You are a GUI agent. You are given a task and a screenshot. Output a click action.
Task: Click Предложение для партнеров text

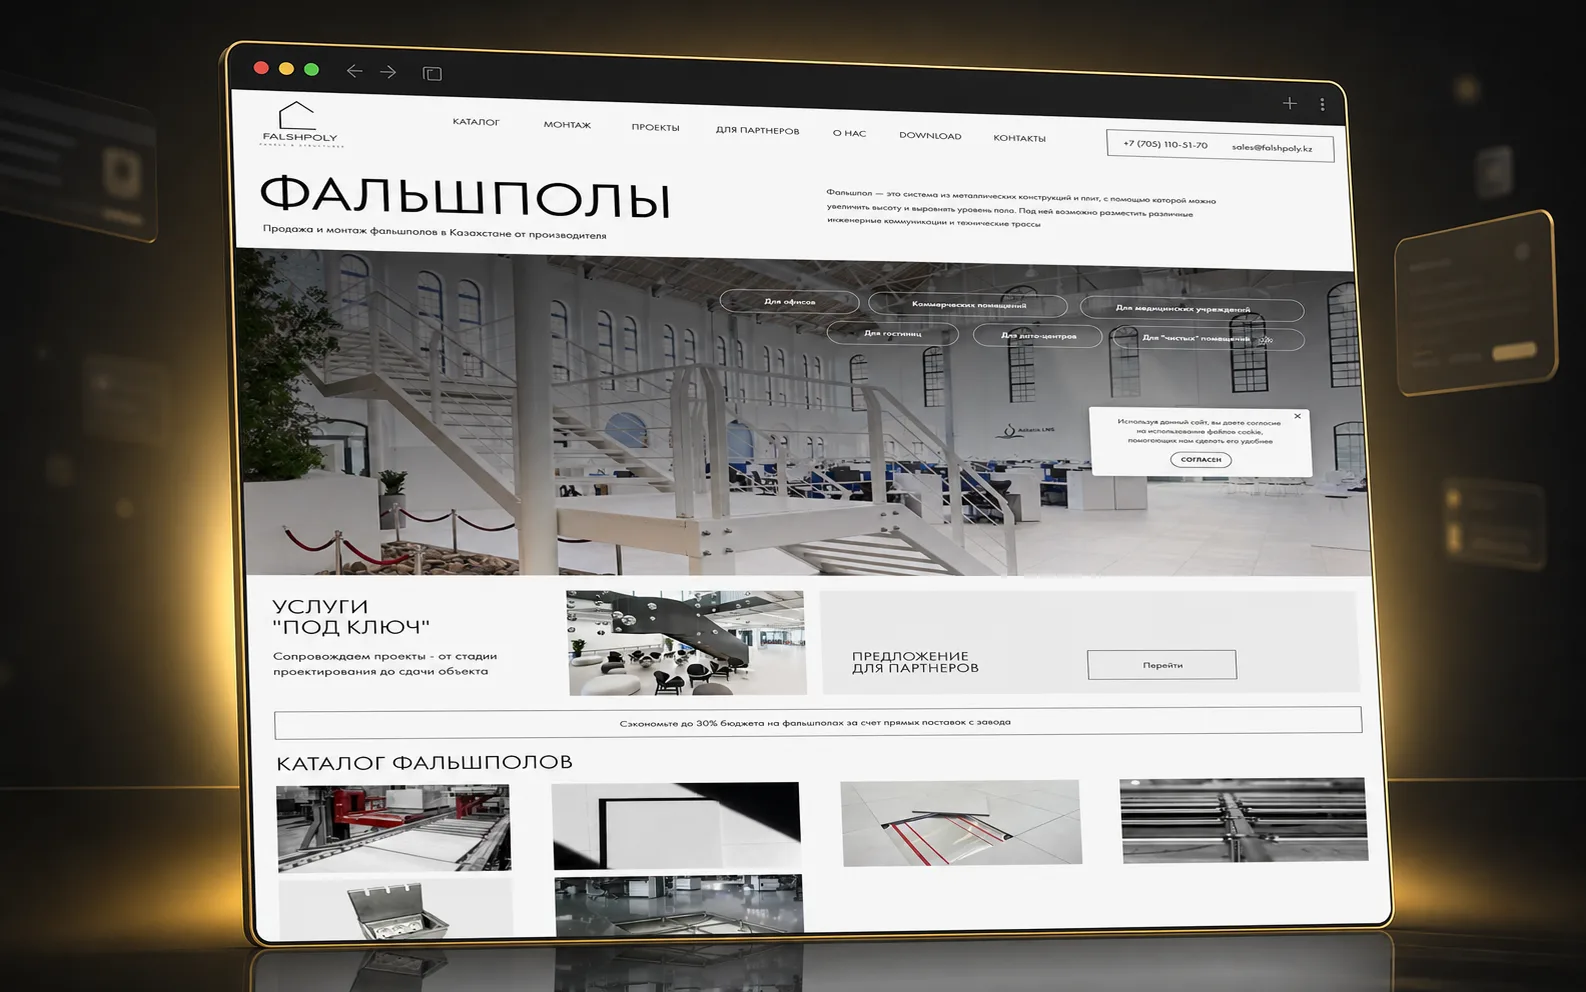(915, 662)
